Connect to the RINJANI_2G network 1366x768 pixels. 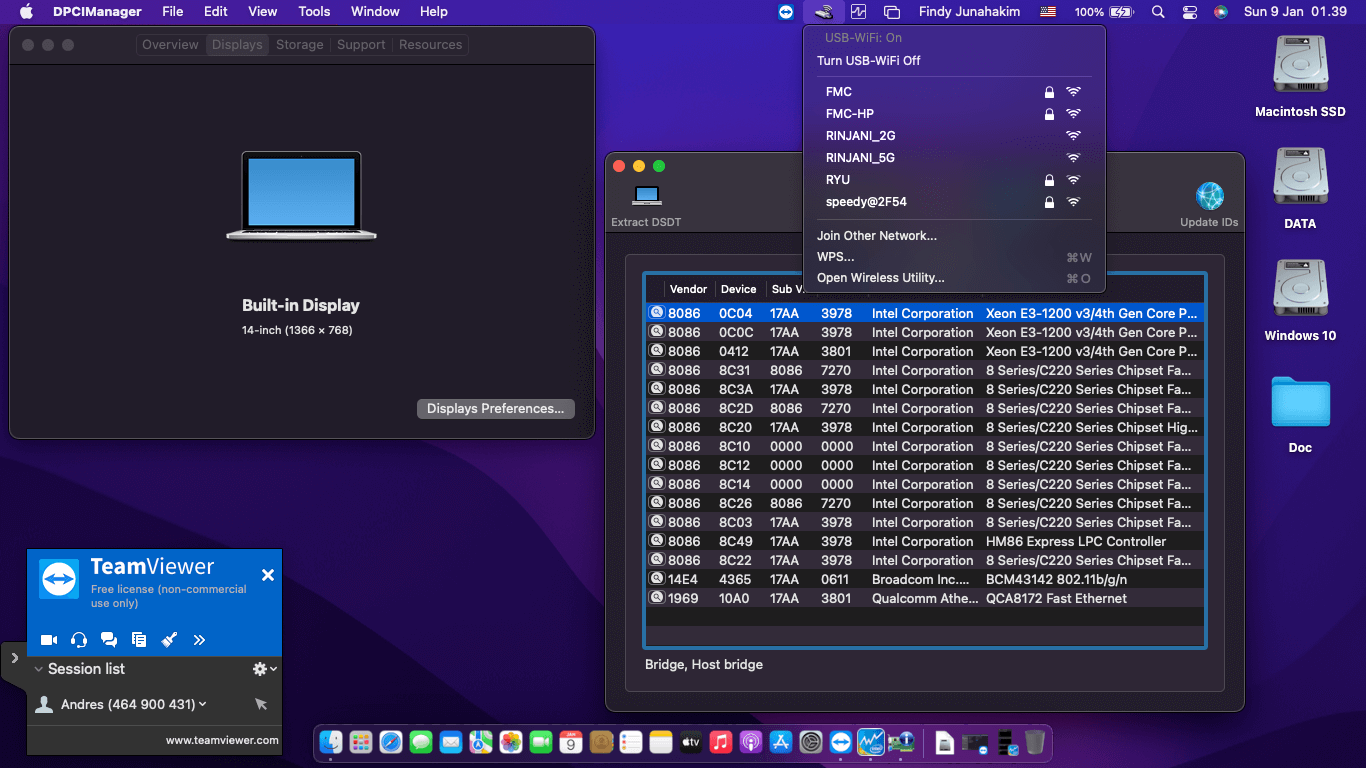coord(954,136)
